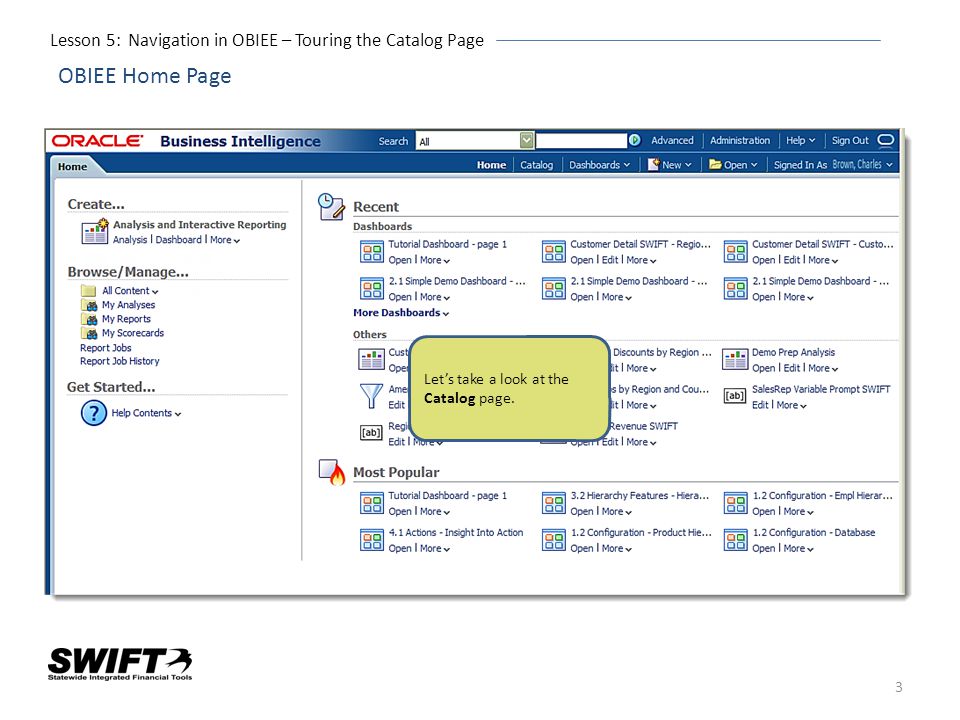Edit the Demo Prep Analysis
The image size is (960, 720).
tap(792, 368)
